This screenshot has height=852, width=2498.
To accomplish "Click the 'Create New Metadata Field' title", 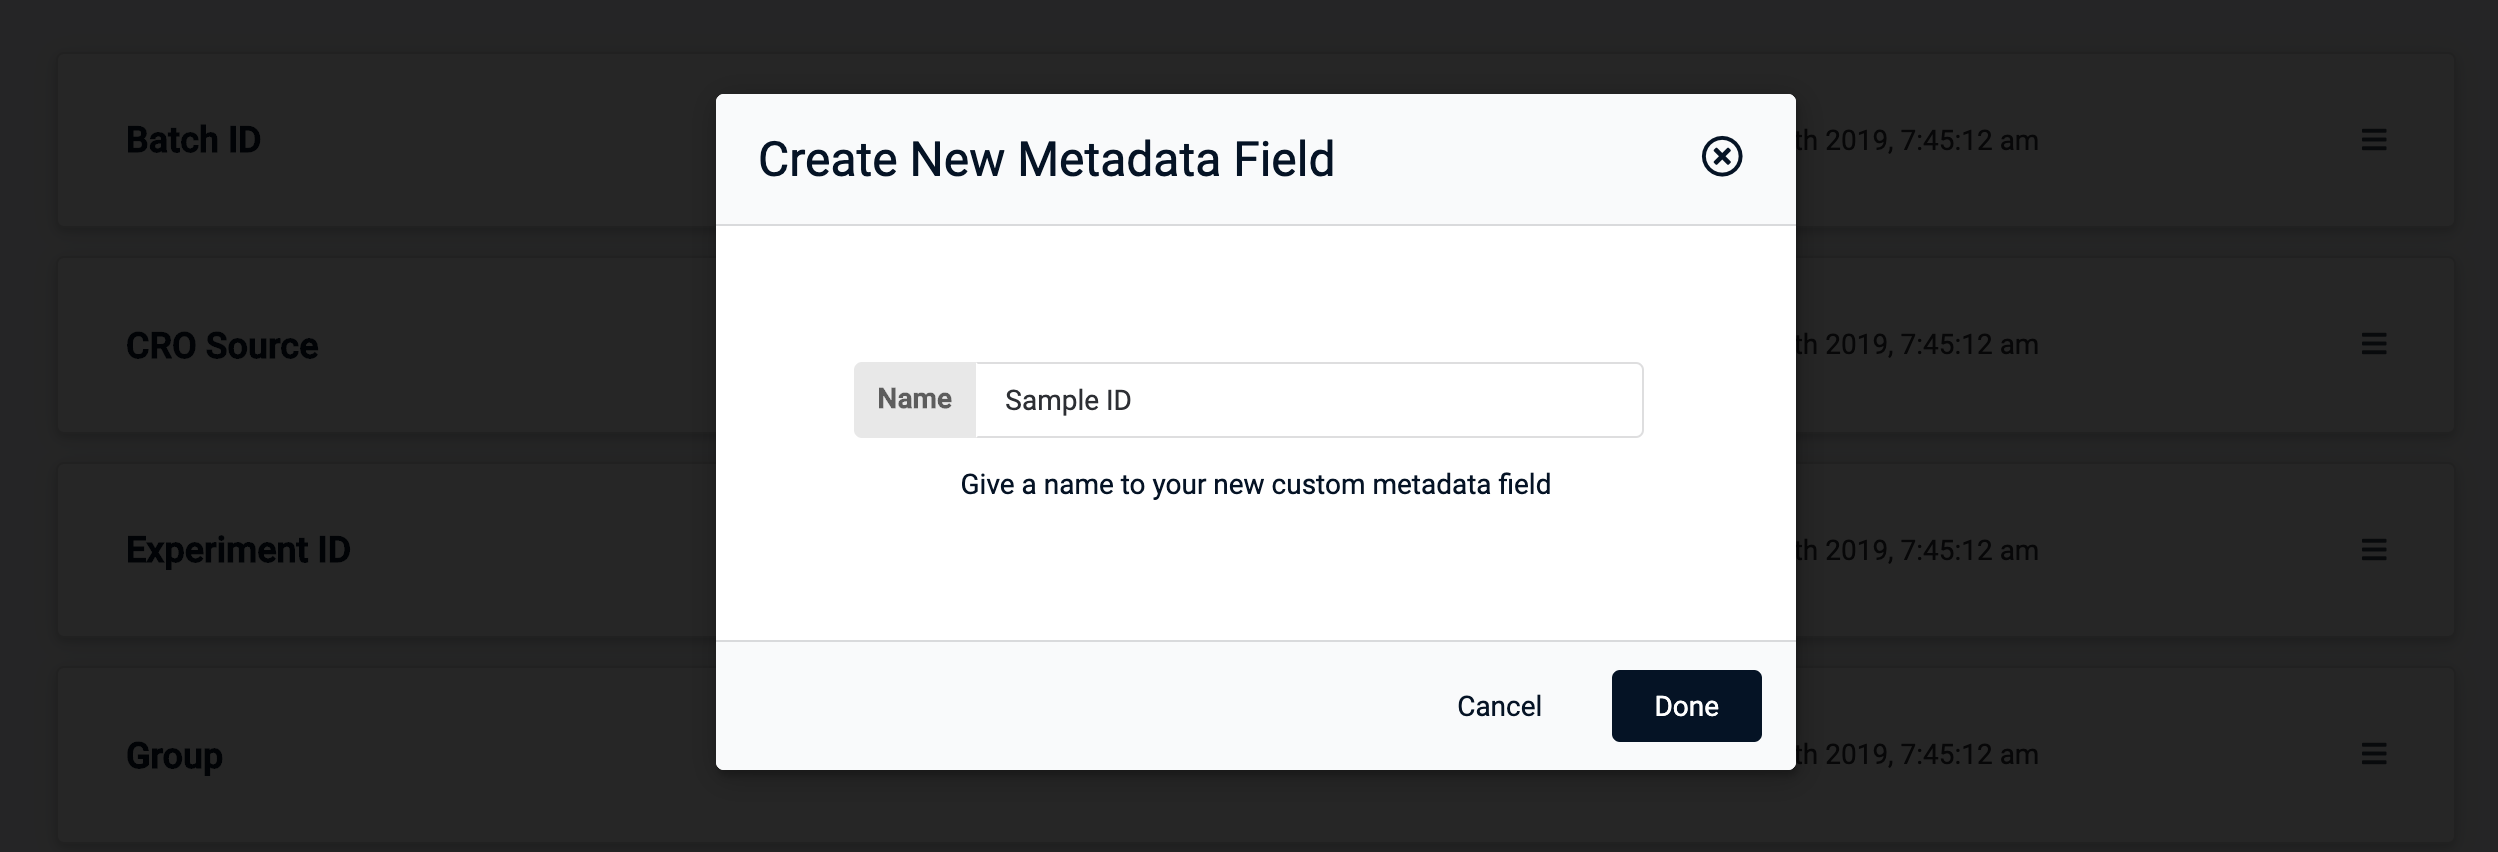I will (1046, 159).
